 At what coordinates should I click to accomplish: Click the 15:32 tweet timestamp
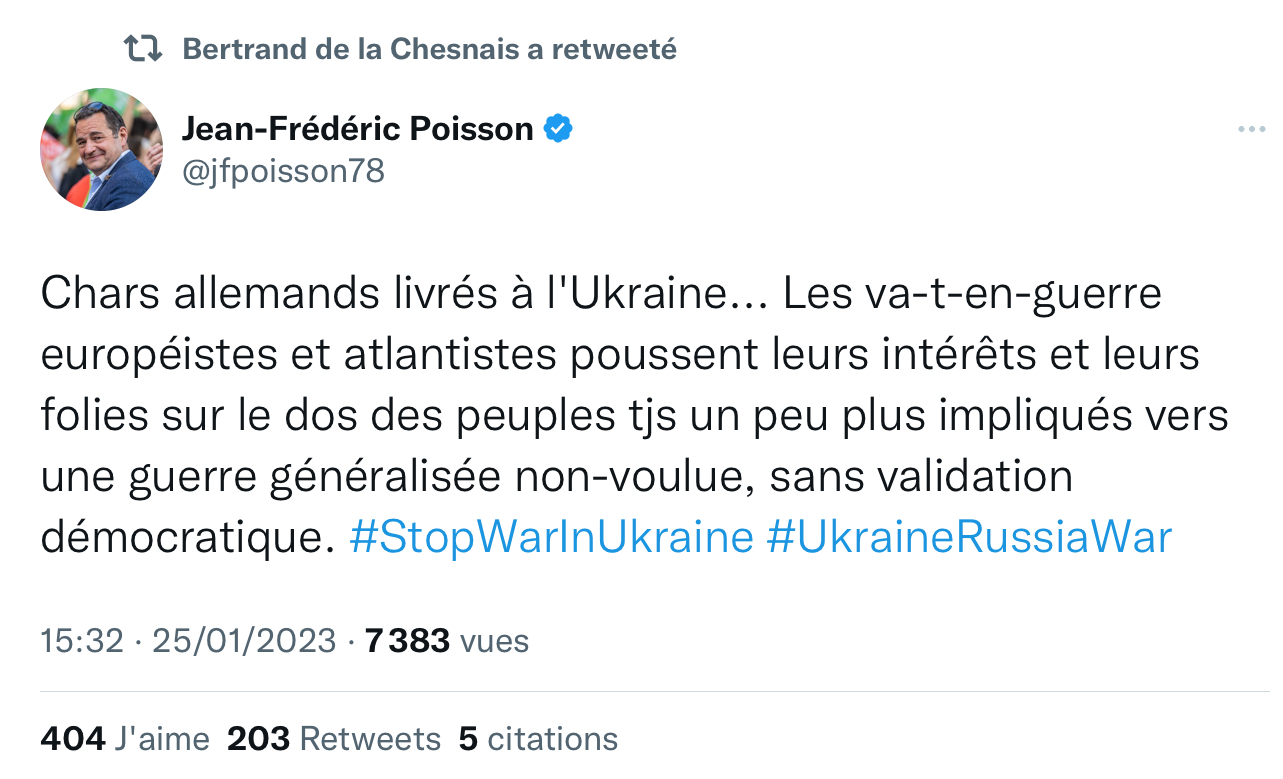[81, 641]
